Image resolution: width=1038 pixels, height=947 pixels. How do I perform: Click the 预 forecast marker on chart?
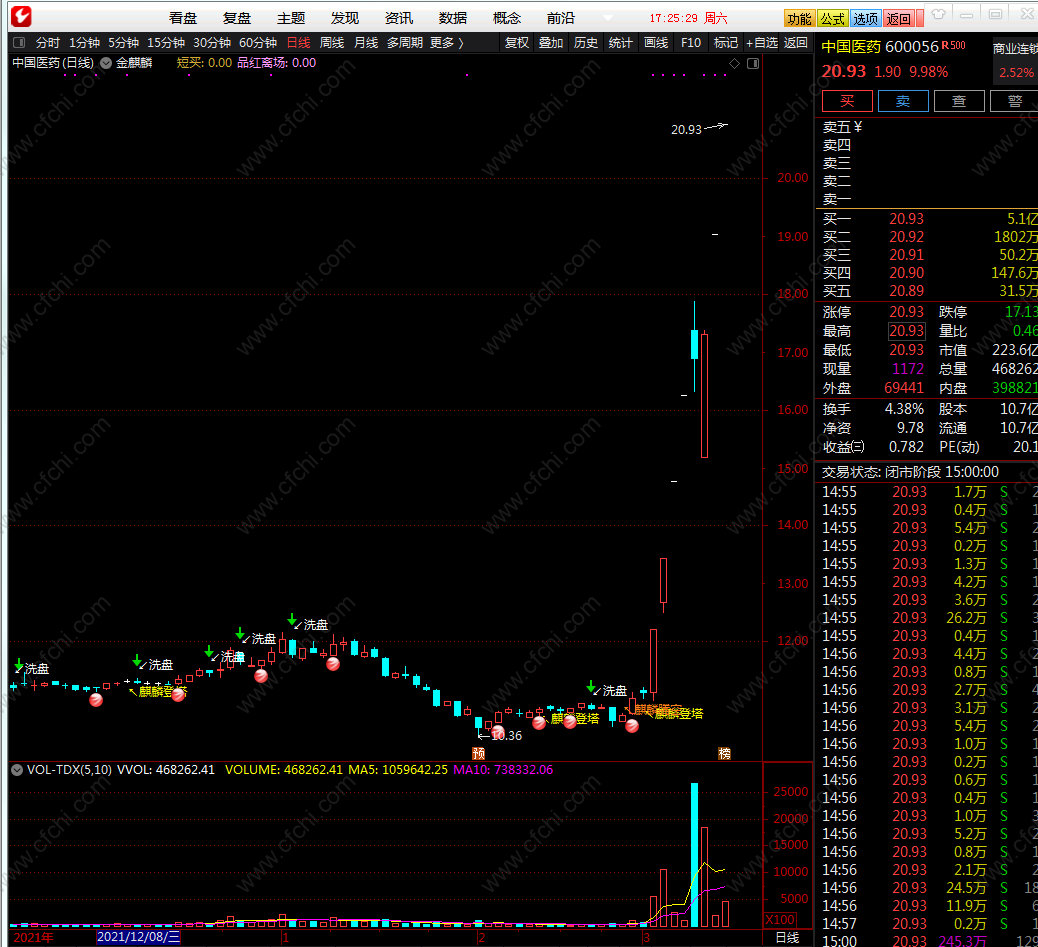[x=479, y=754]
